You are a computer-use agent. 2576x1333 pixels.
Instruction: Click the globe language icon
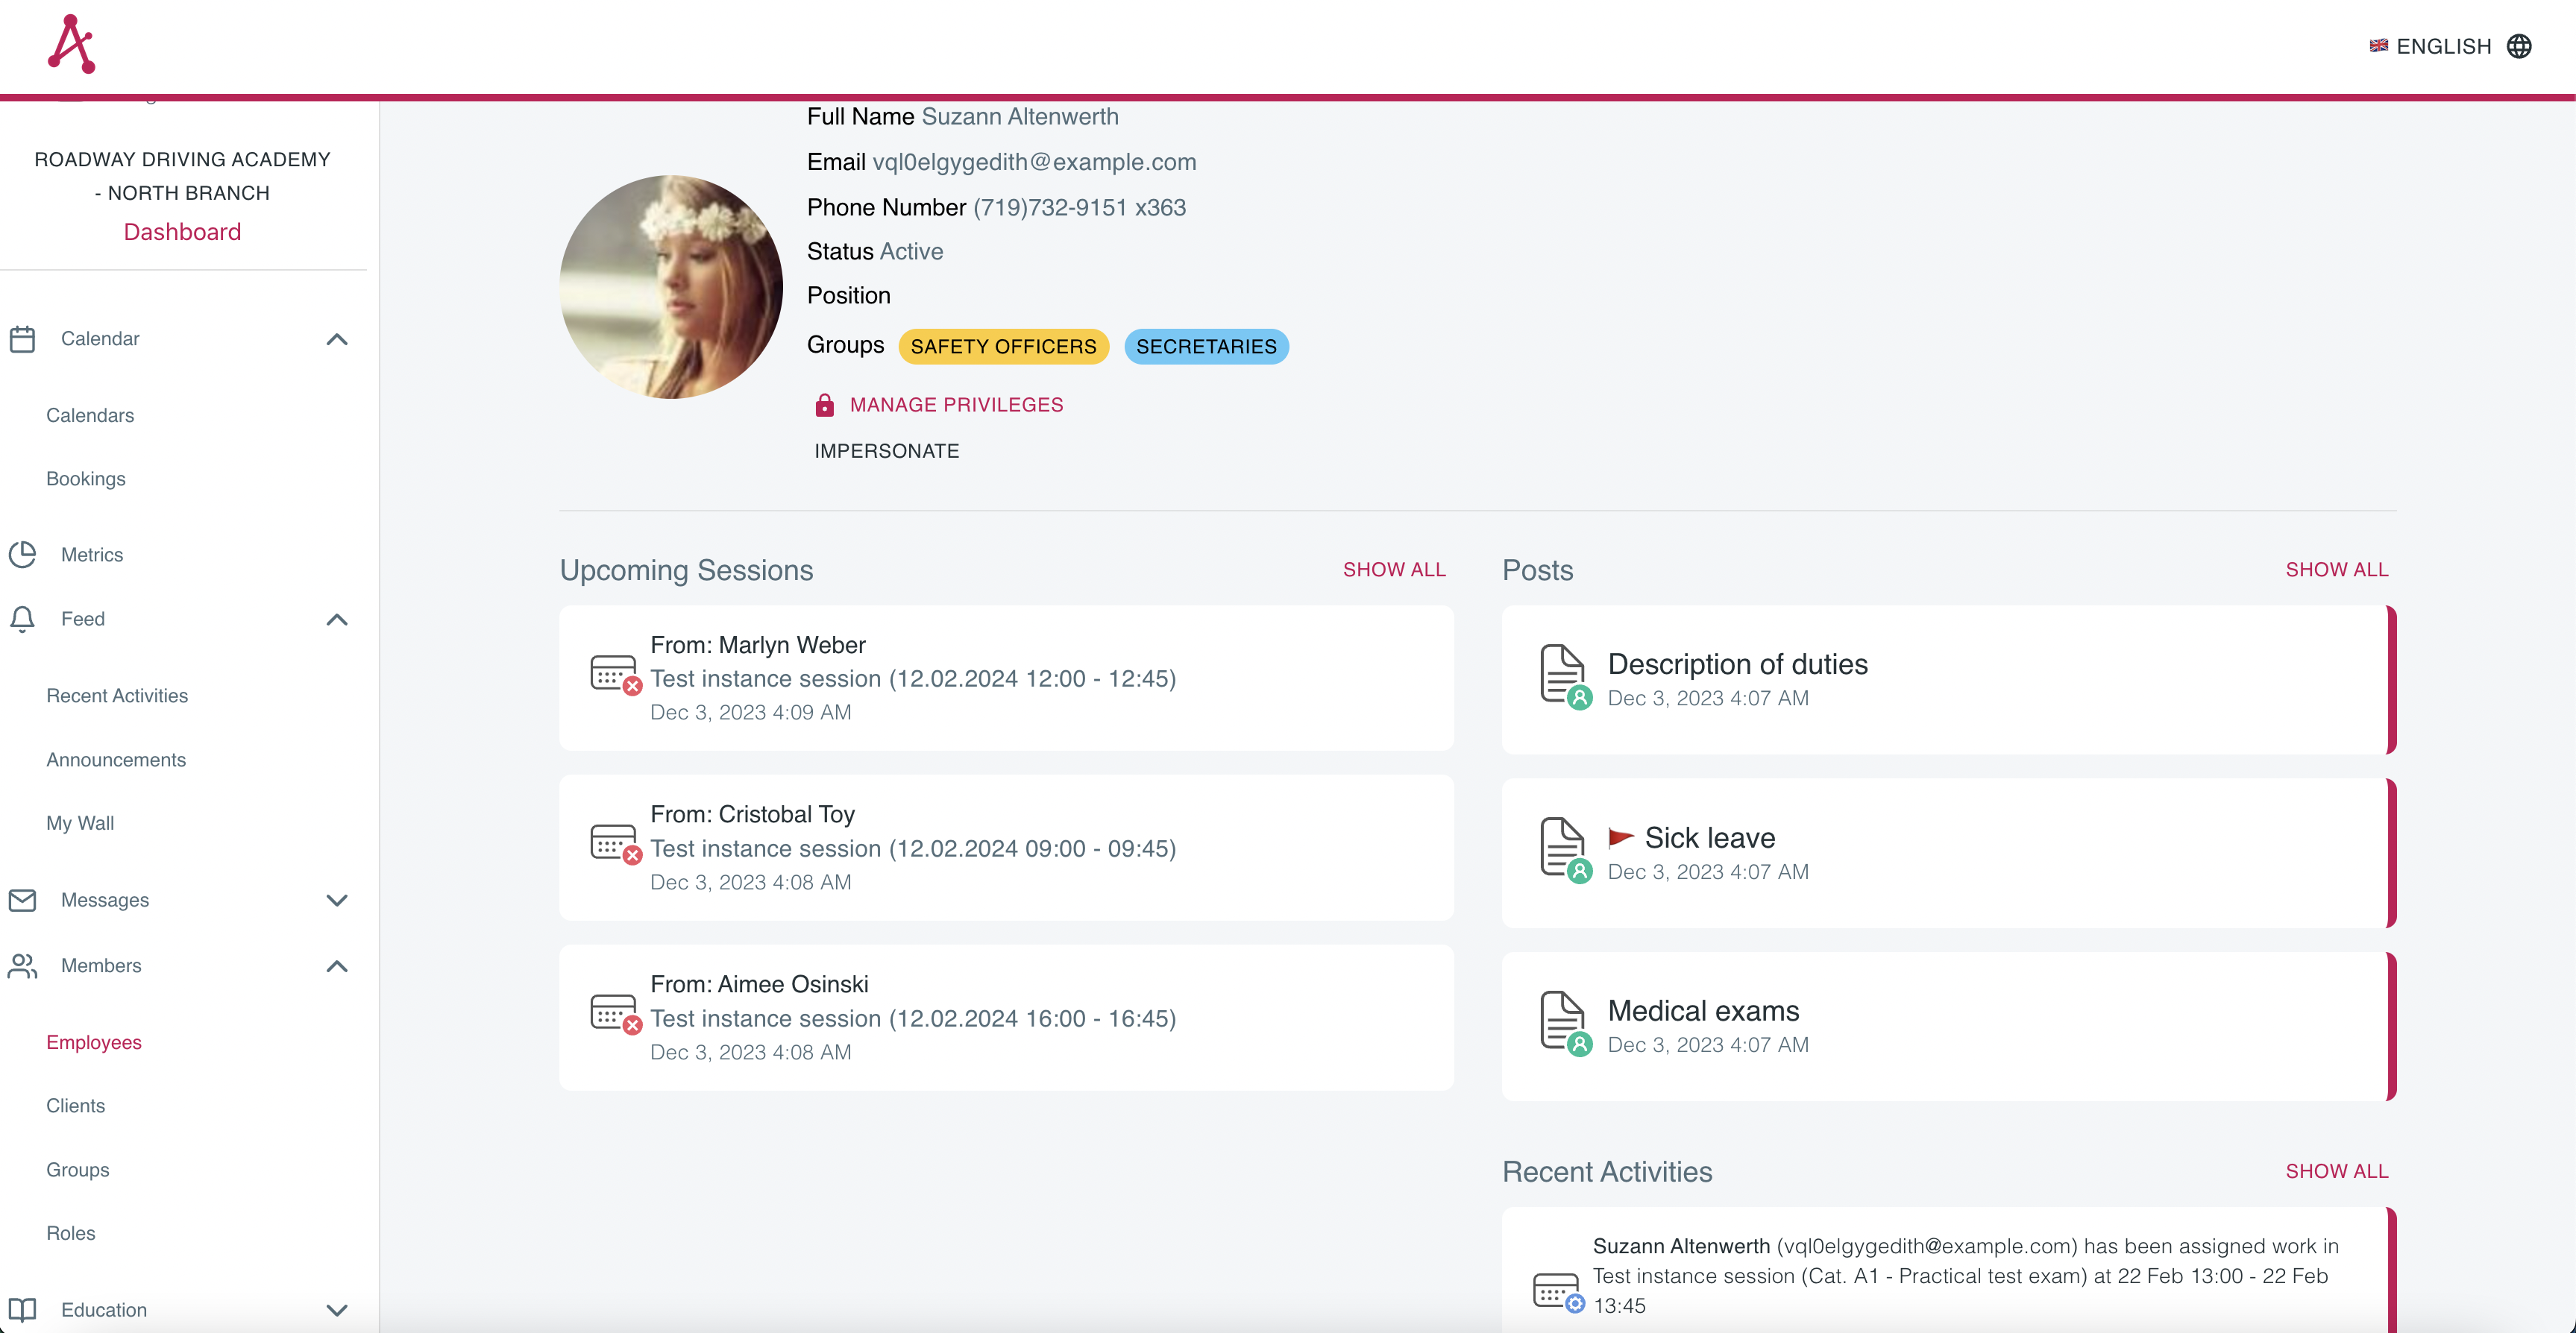click(2521, 45)
